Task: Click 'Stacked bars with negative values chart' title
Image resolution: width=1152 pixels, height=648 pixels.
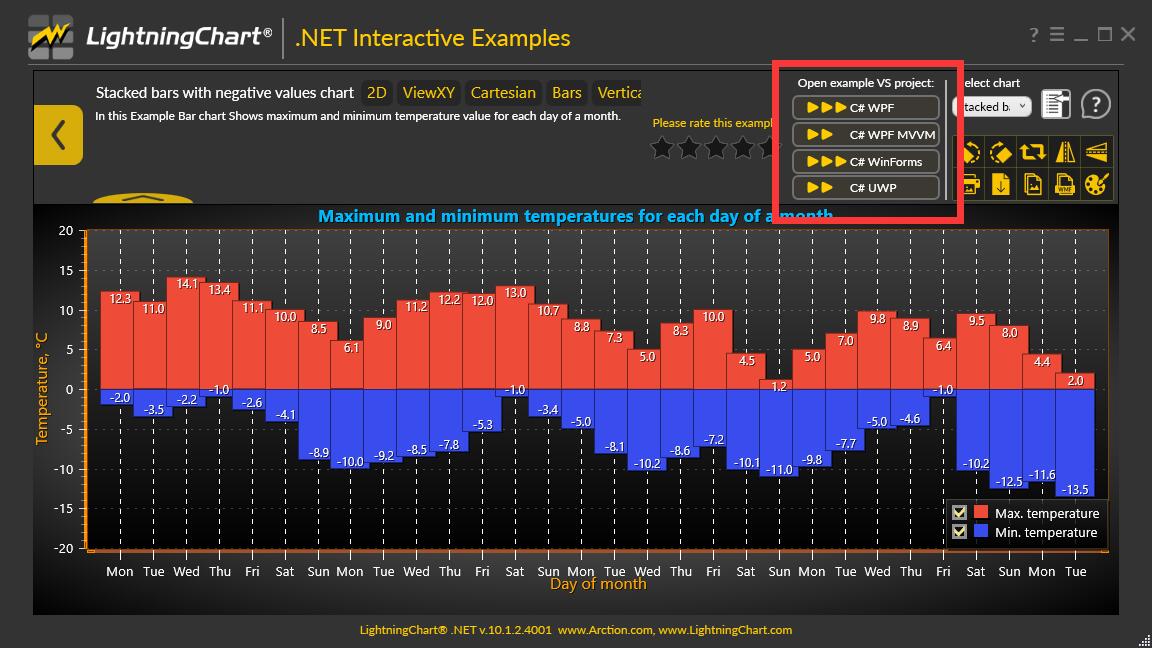Action: (225, 93)
